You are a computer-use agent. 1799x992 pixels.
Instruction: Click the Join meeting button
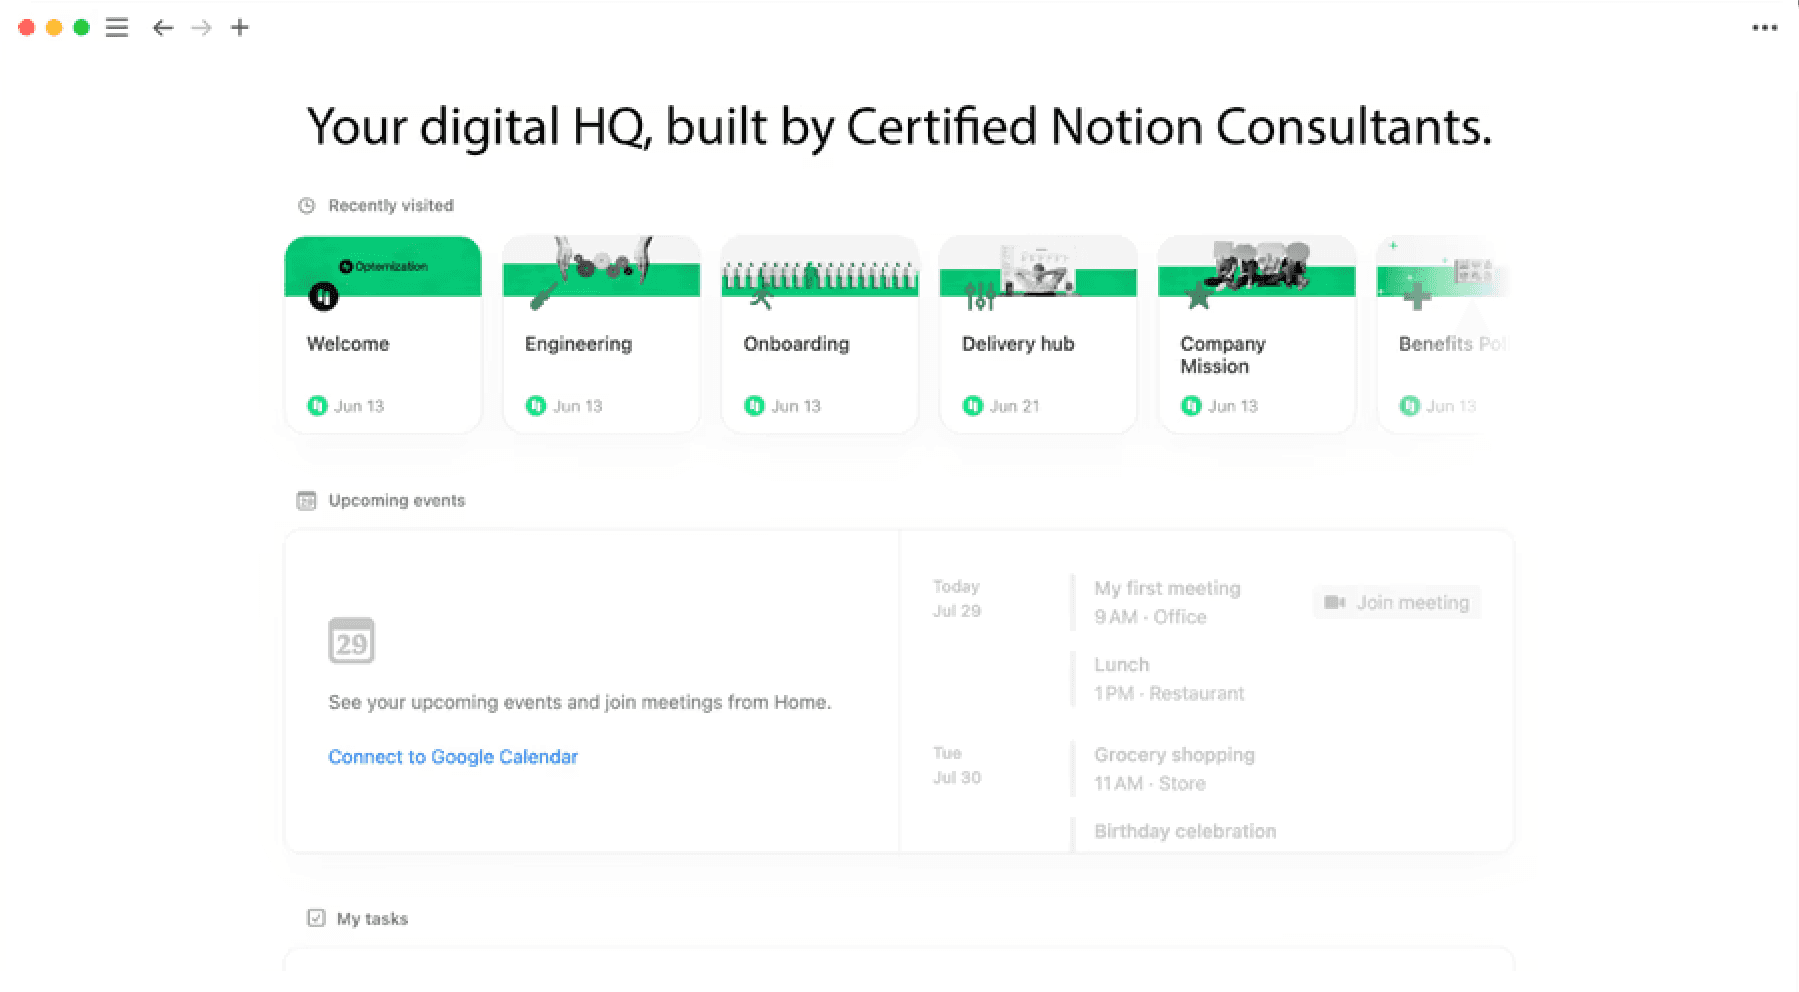(1397, 603)
